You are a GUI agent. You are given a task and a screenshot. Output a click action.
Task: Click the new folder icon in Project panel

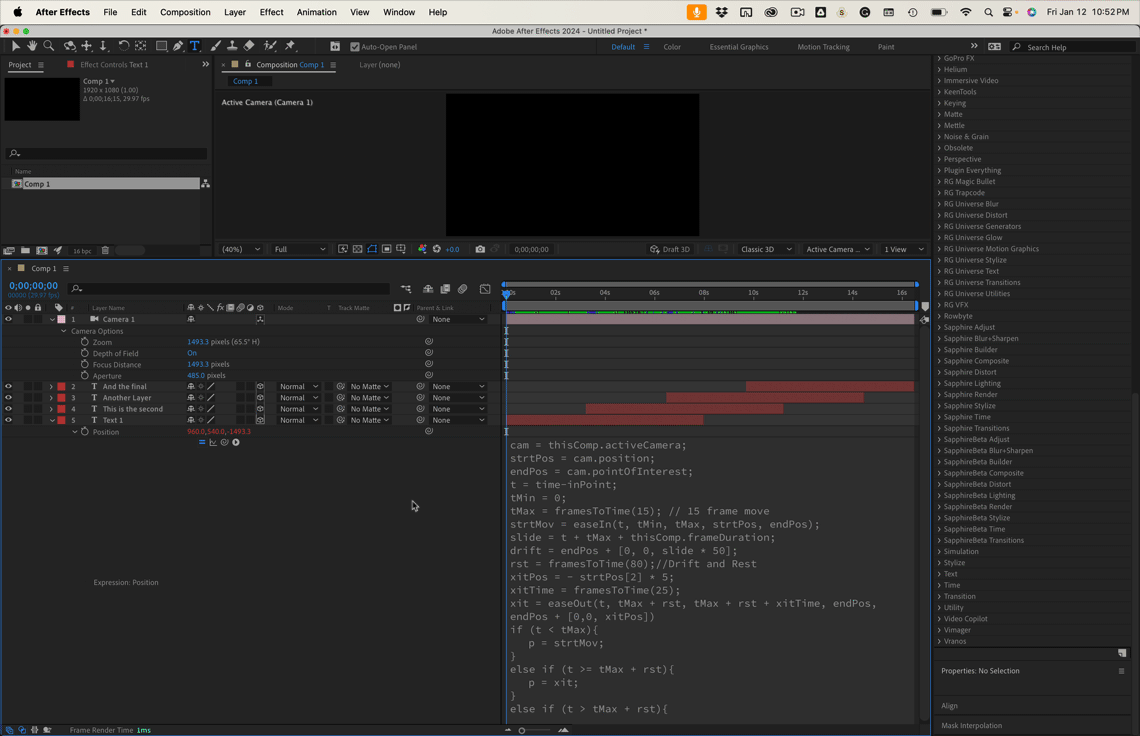tap(25, 250)
